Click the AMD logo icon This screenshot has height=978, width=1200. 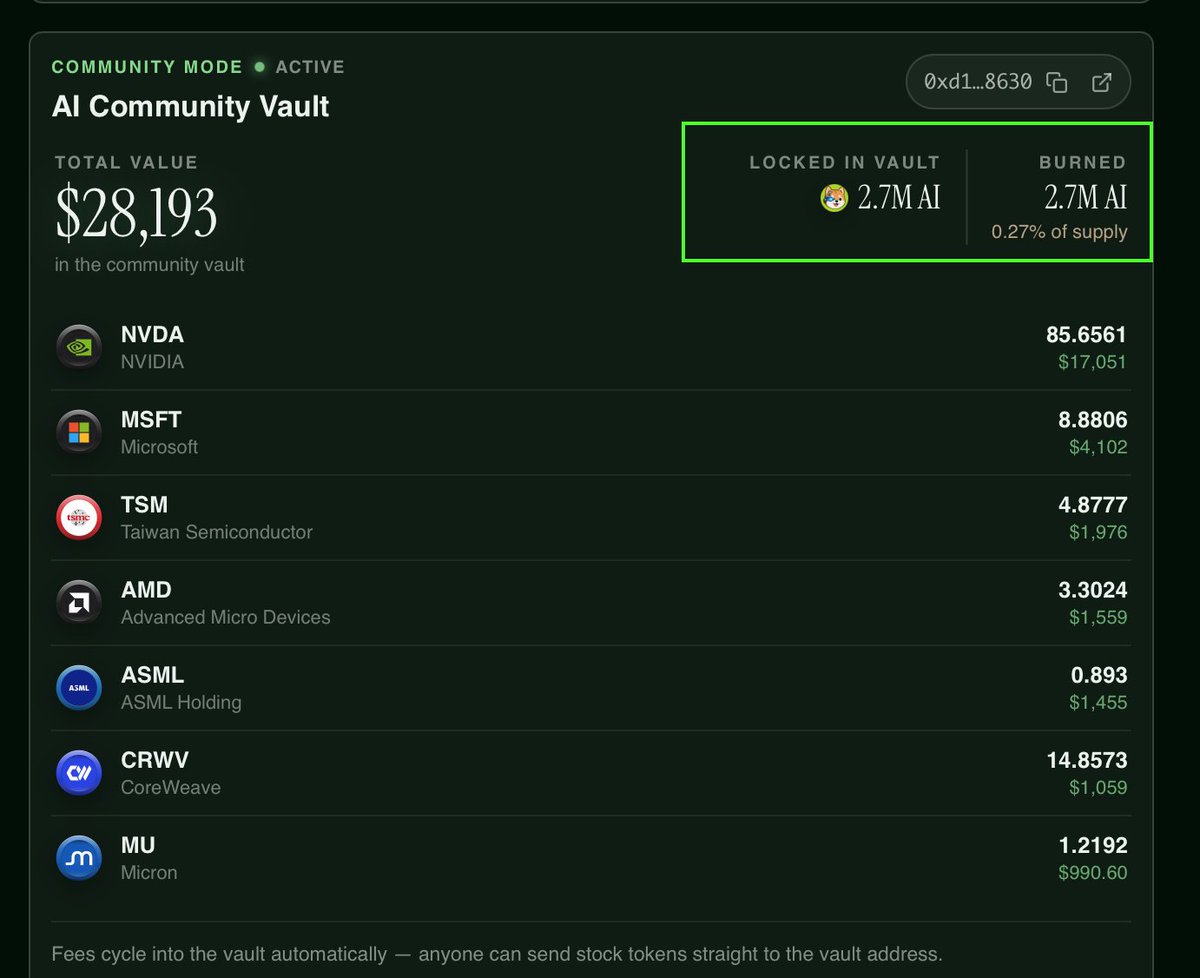(79, 602)
